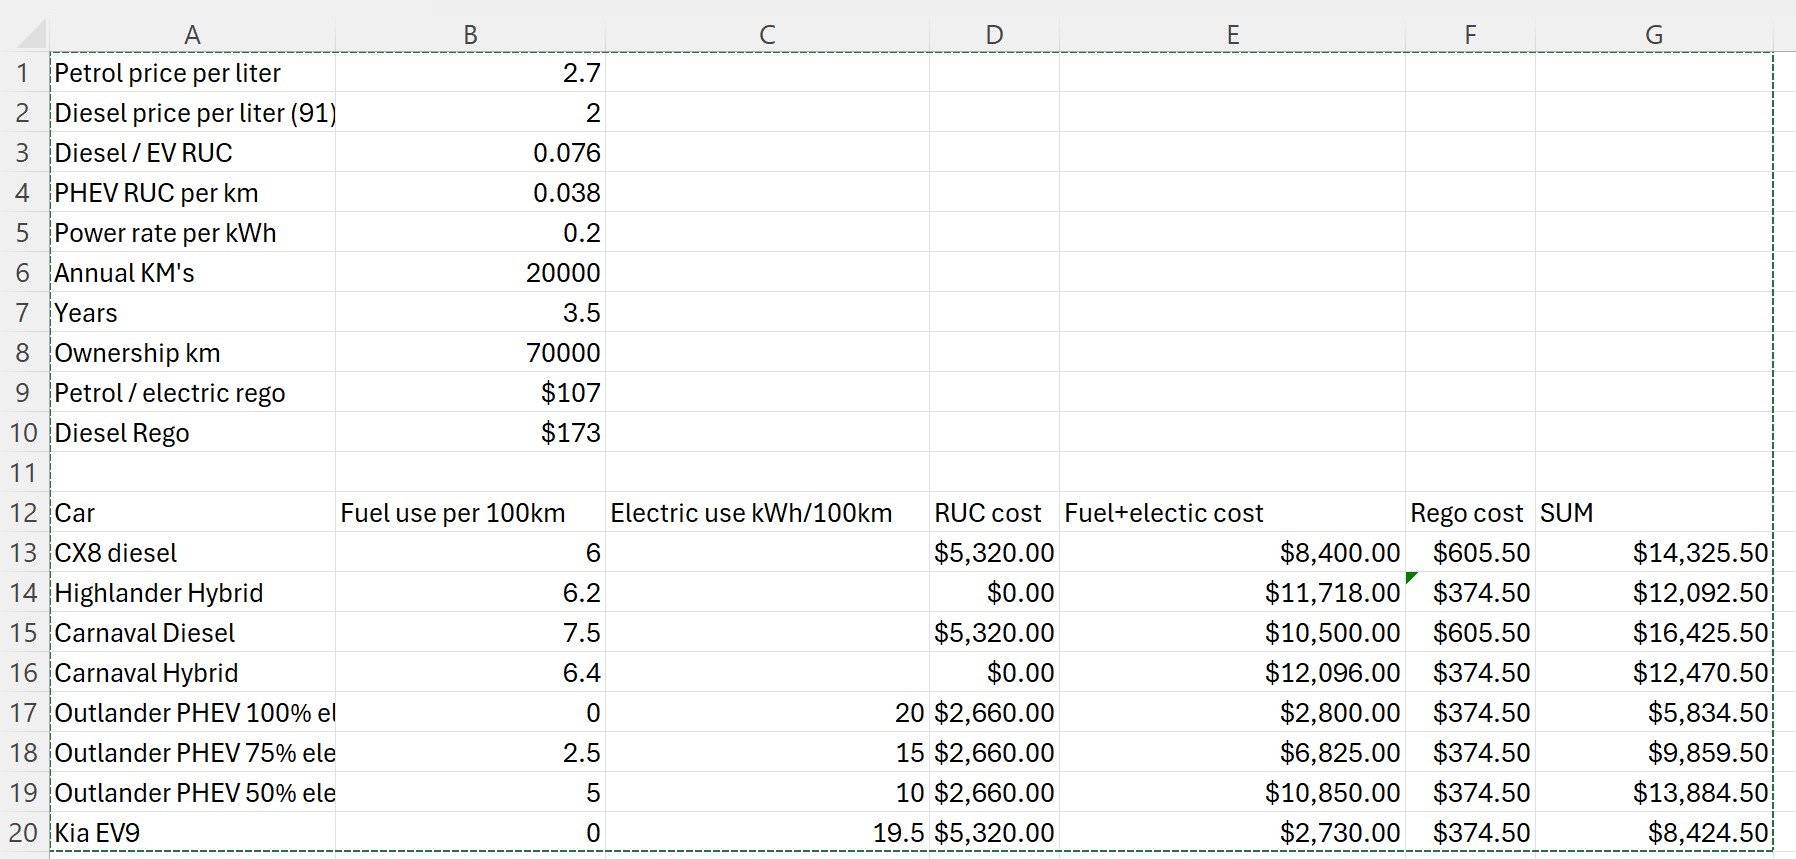Select column B header

coord(470,35)
